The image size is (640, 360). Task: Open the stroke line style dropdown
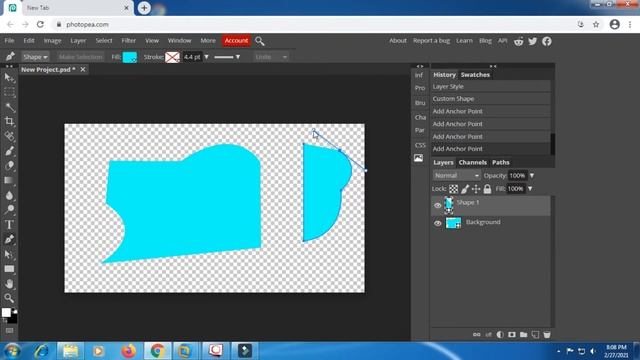[227, 57]
